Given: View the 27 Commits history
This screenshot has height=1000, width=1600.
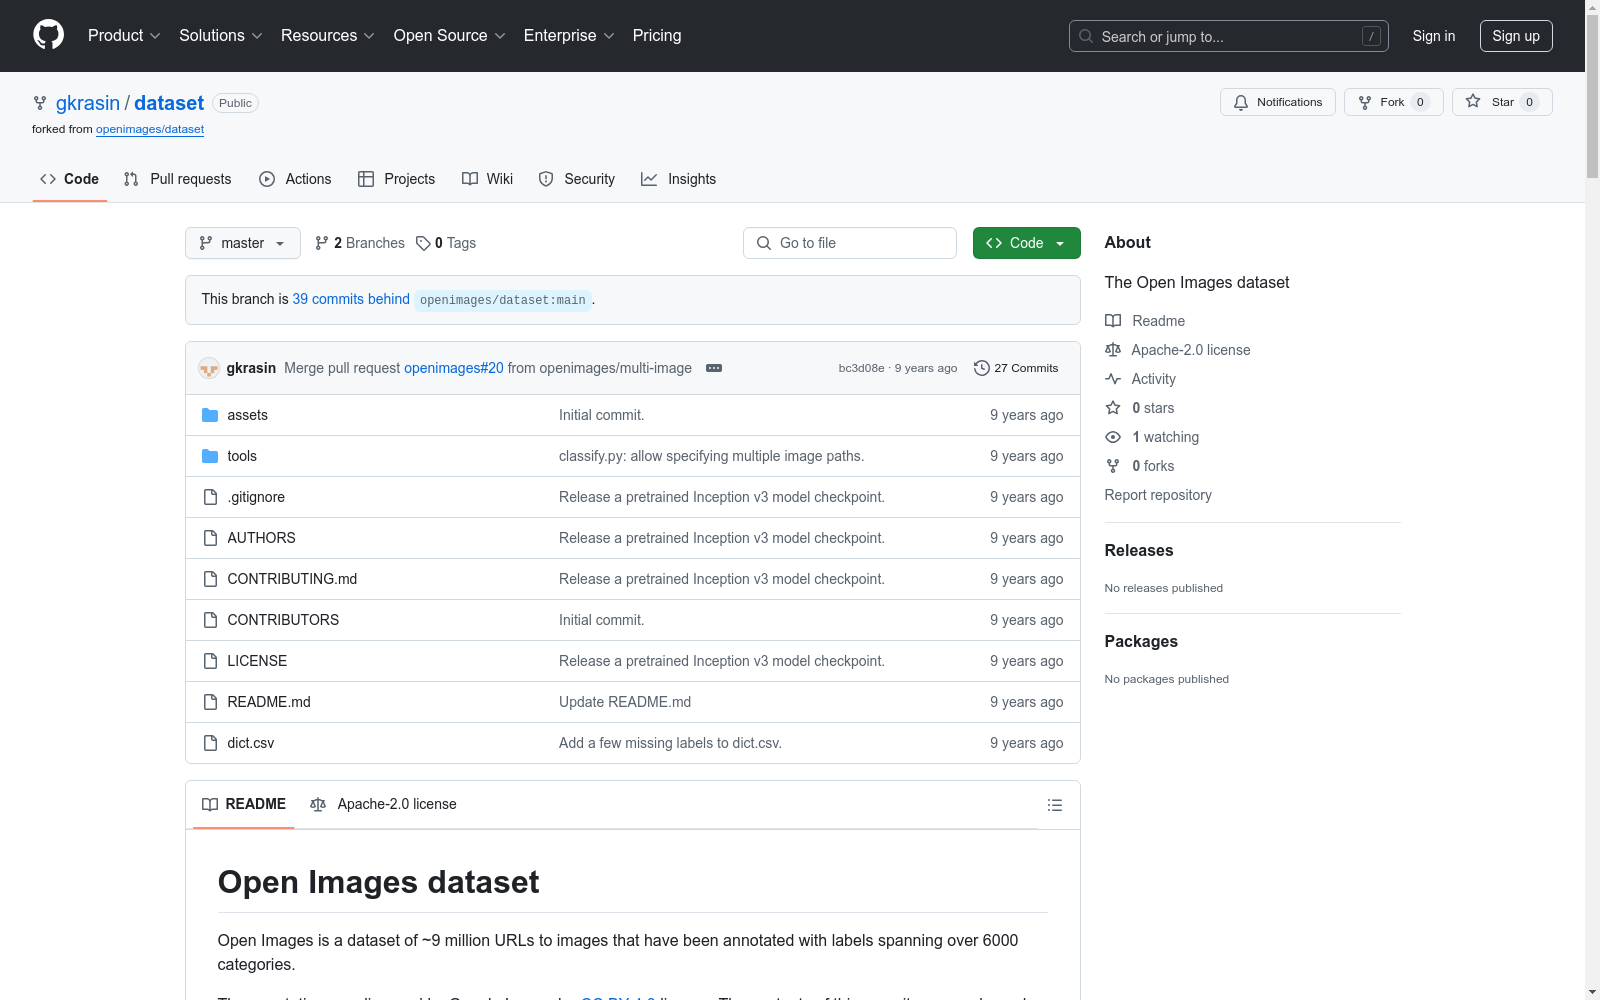Looking at the screenshot, I should point(1016,368).
